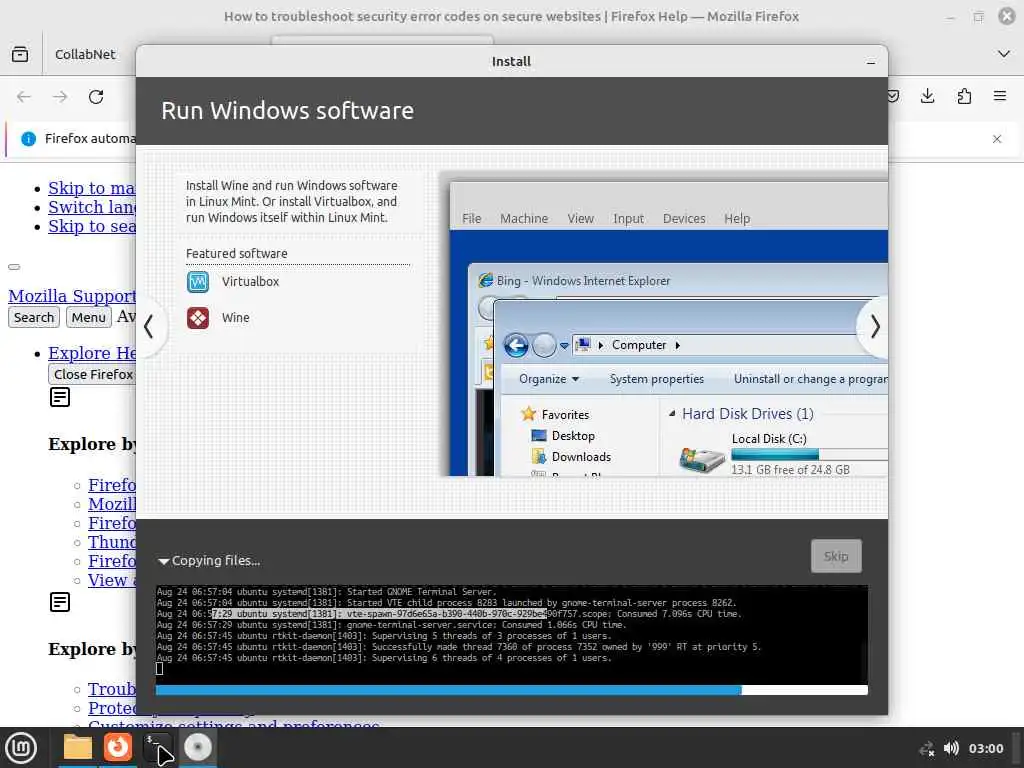The height and width of the screenshot is (768, 1024).
Task: Open the Thund... link in Explore list
Action: pyautogui.click(x=112, y=542)
